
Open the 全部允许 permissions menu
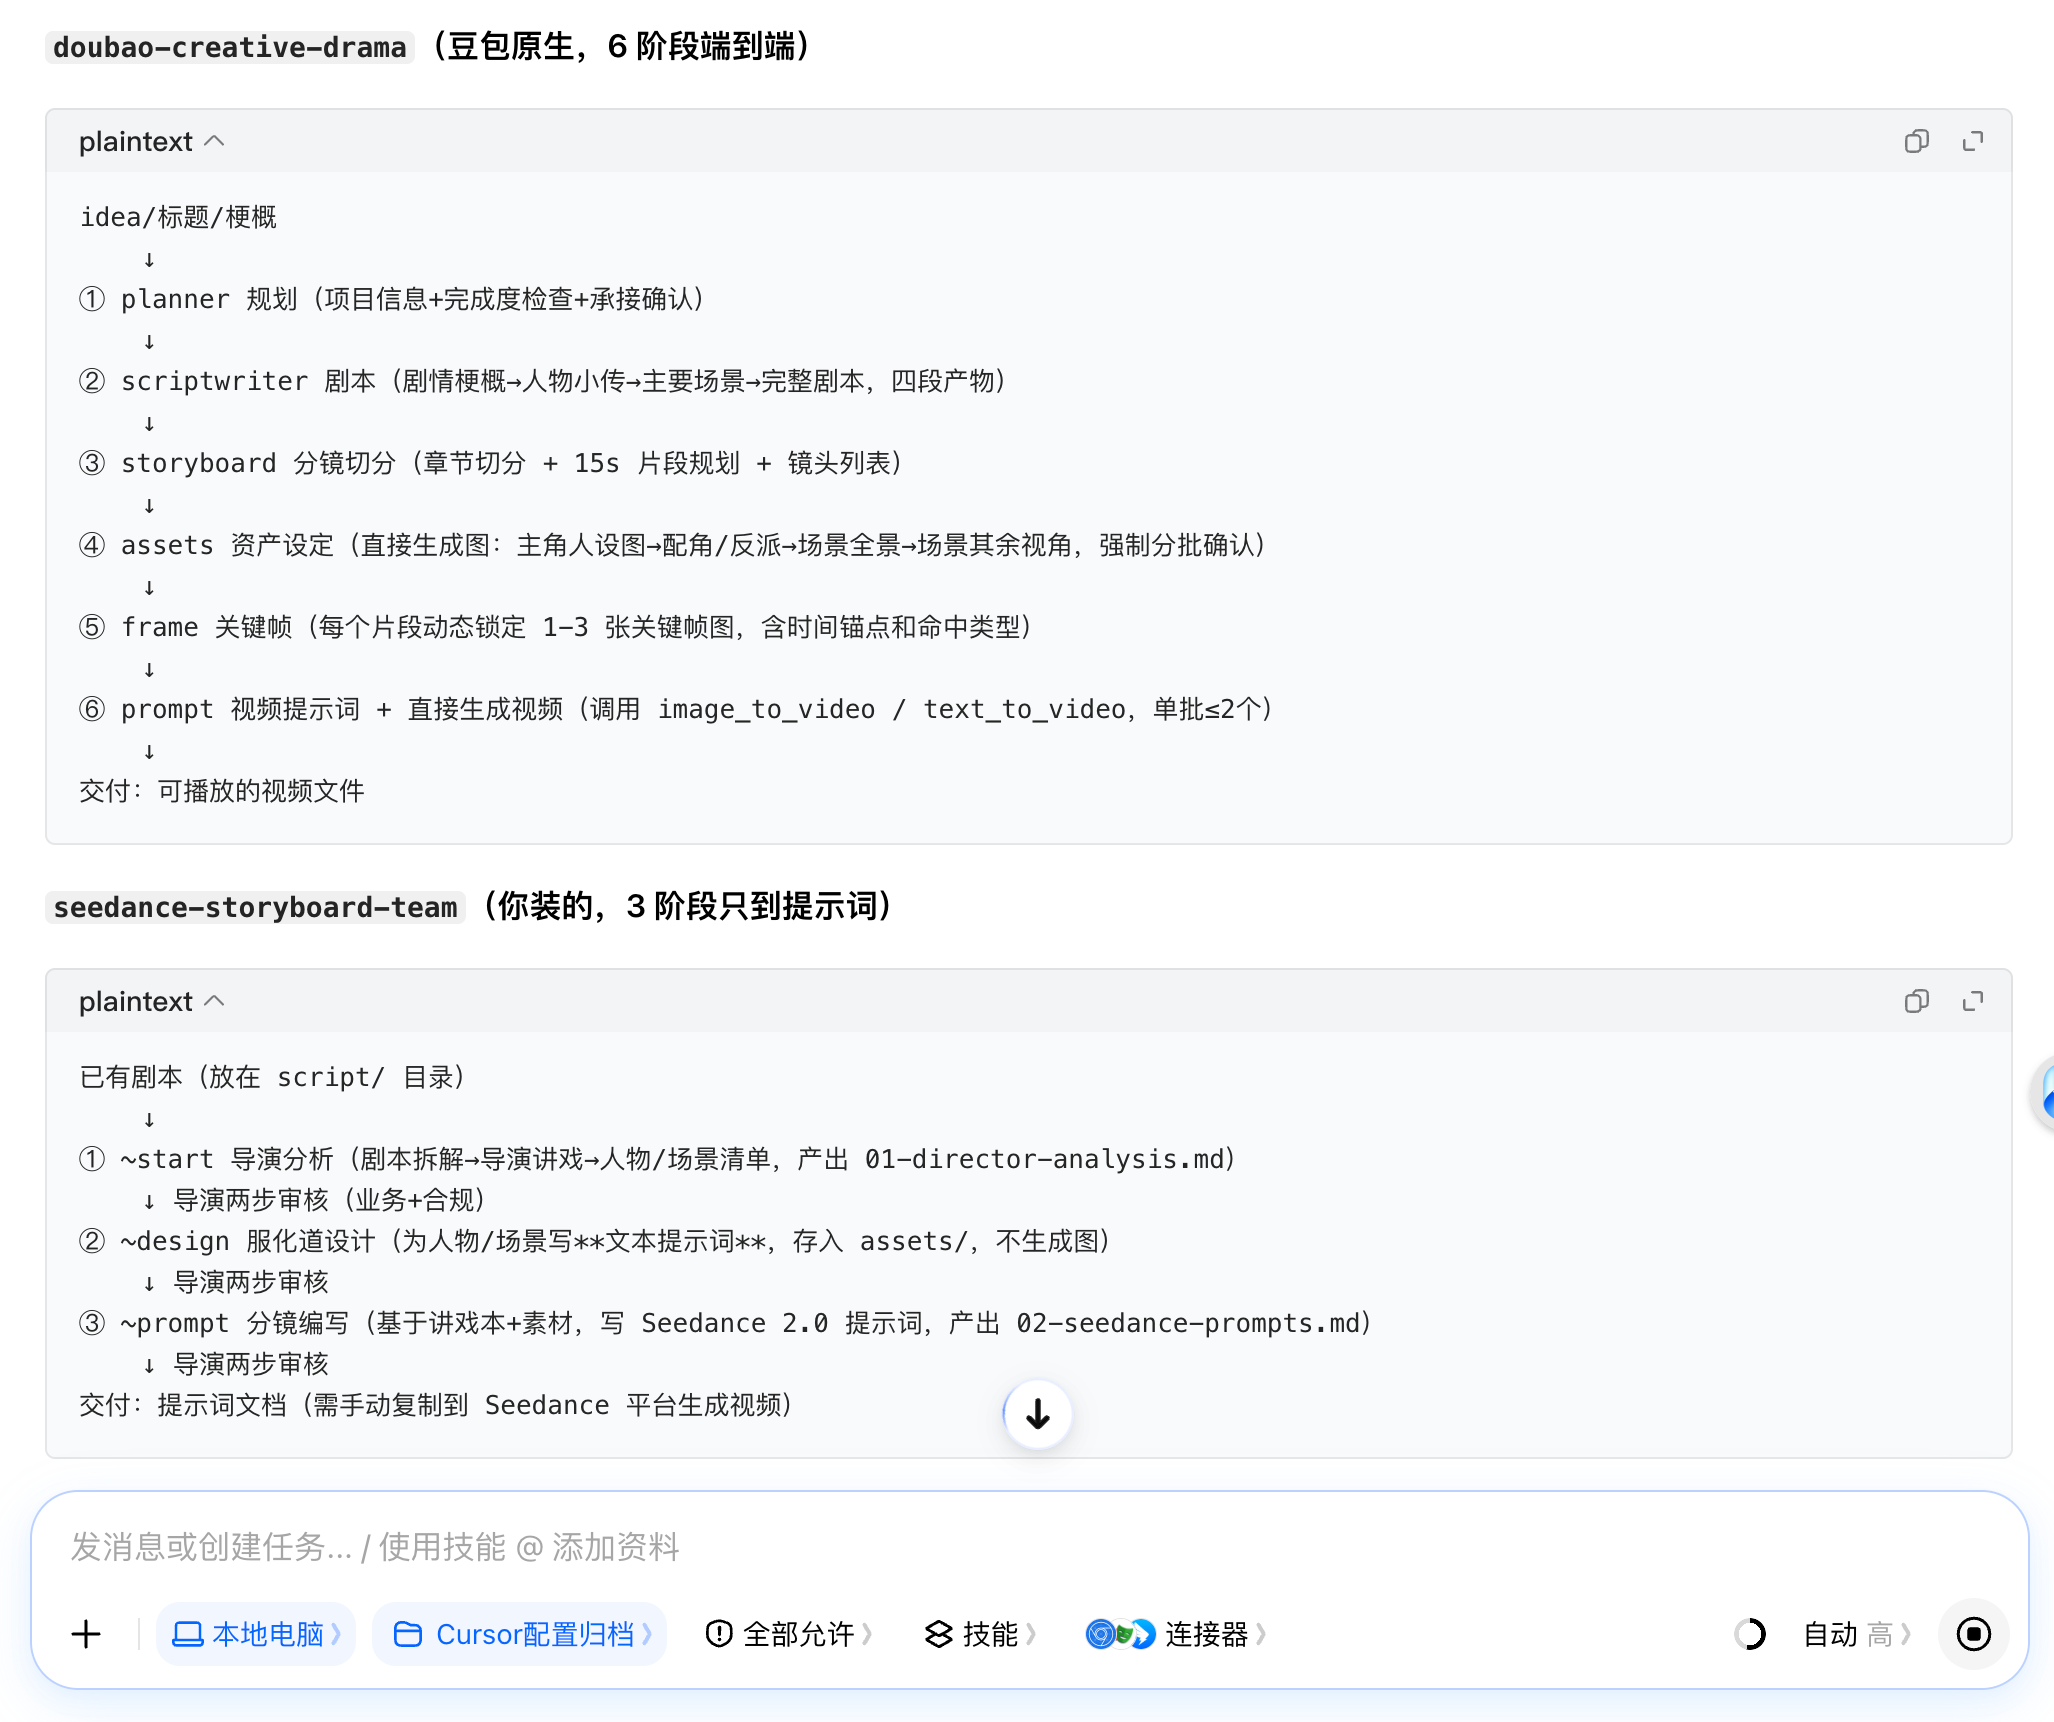pyautogui.click(x=789, y=1634)
